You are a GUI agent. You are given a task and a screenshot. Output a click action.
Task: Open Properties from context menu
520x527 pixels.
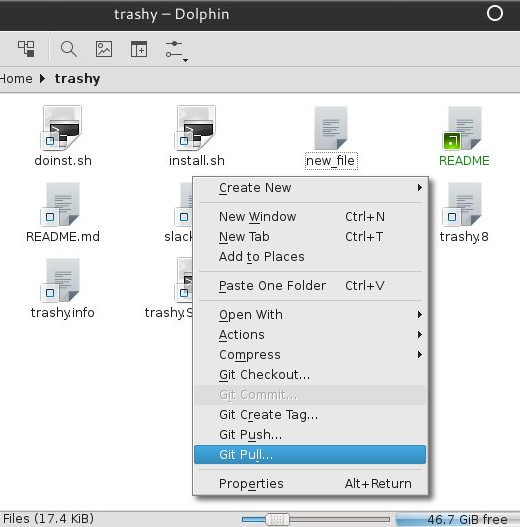click(310, 484)
